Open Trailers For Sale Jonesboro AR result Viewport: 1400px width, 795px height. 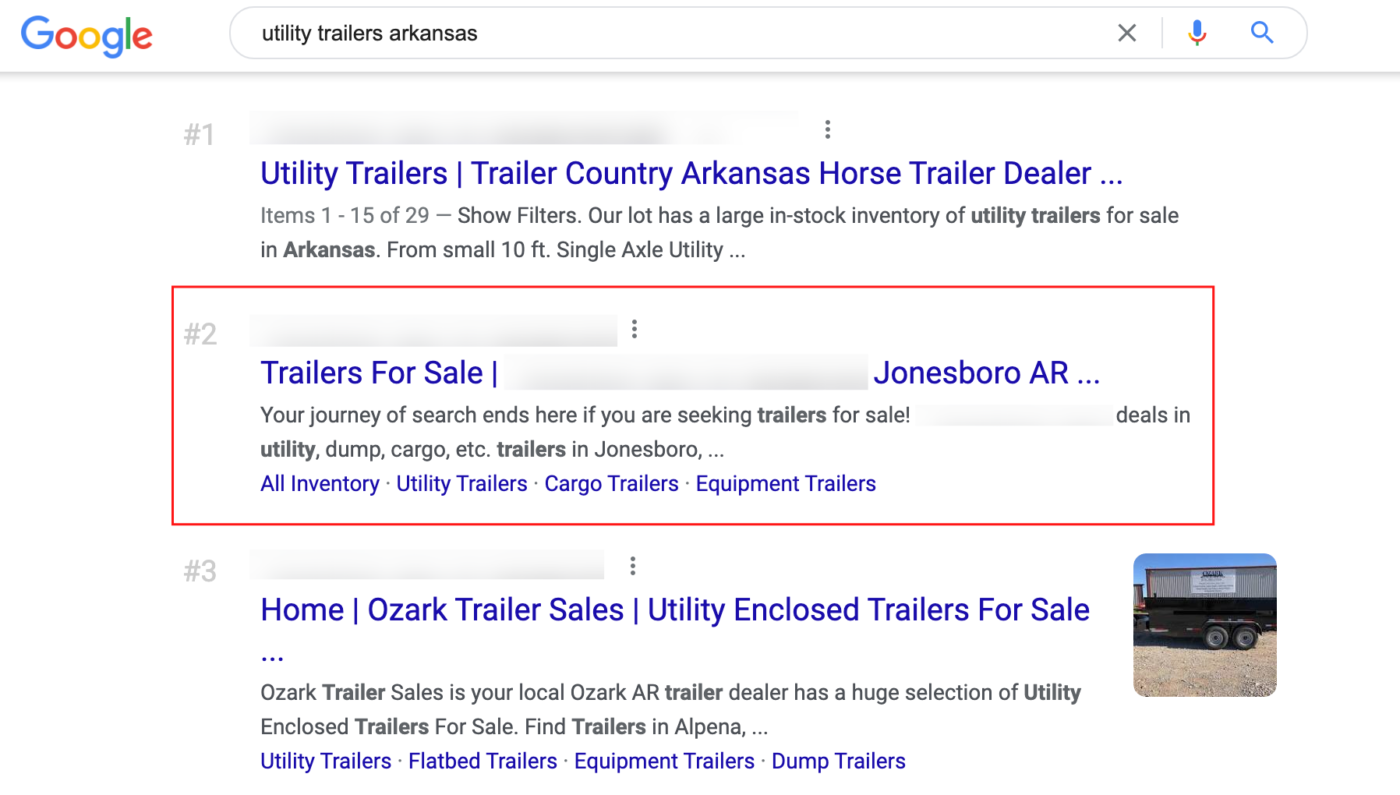(680, 373)
